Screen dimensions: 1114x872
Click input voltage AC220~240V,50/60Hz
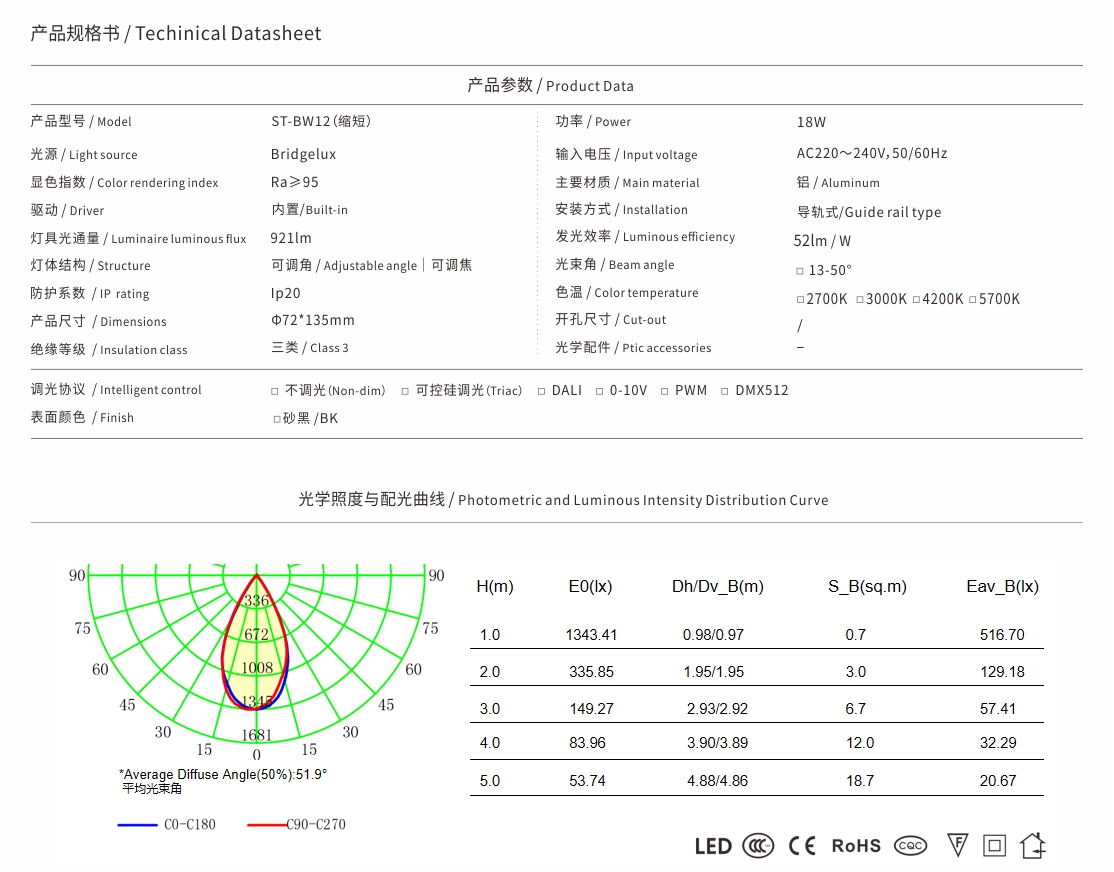(x=872, y=154)
